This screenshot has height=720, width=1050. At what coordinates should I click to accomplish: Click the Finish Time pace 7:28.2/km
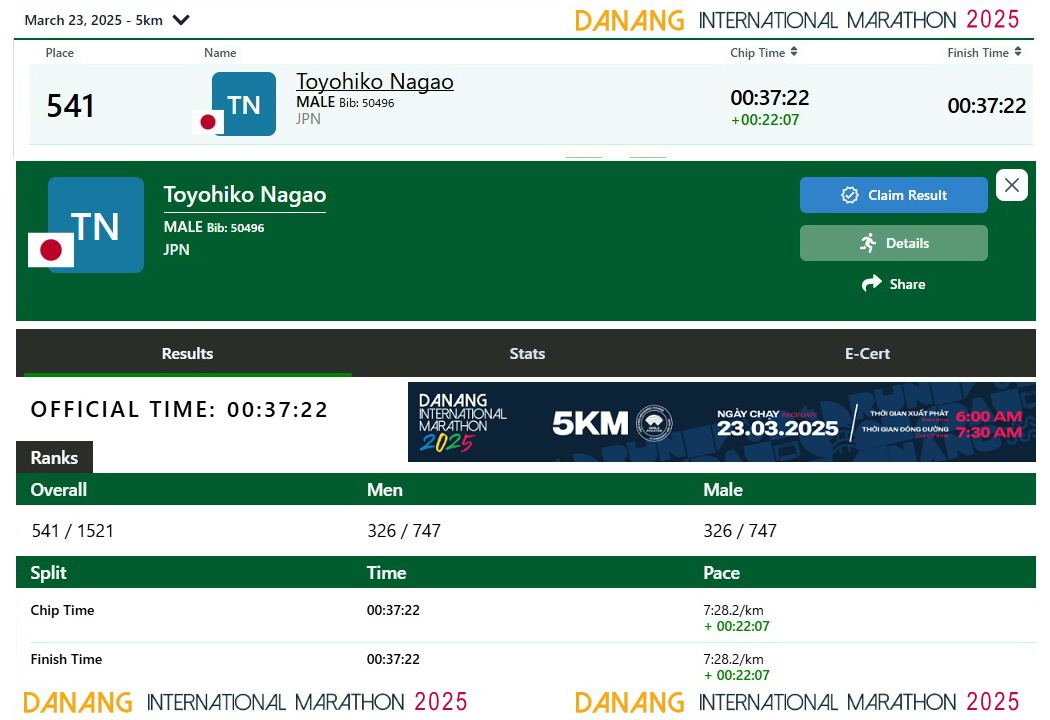point(733,659)
